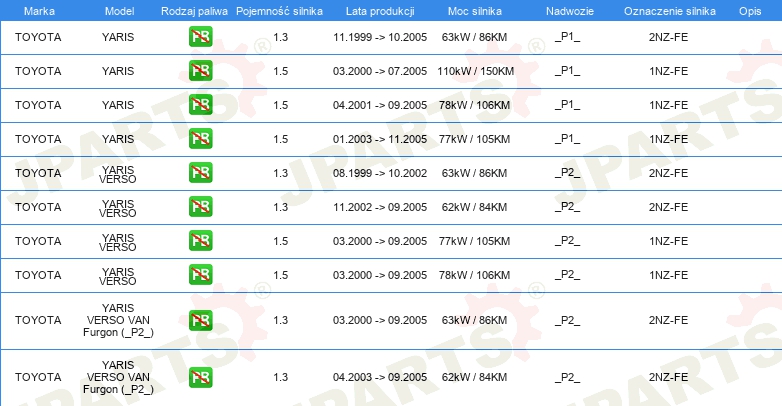The height and width of the screenshot is (406, 782).
Task: Click body code _P1_ in the 110kW row
Action: click(568, 71)
